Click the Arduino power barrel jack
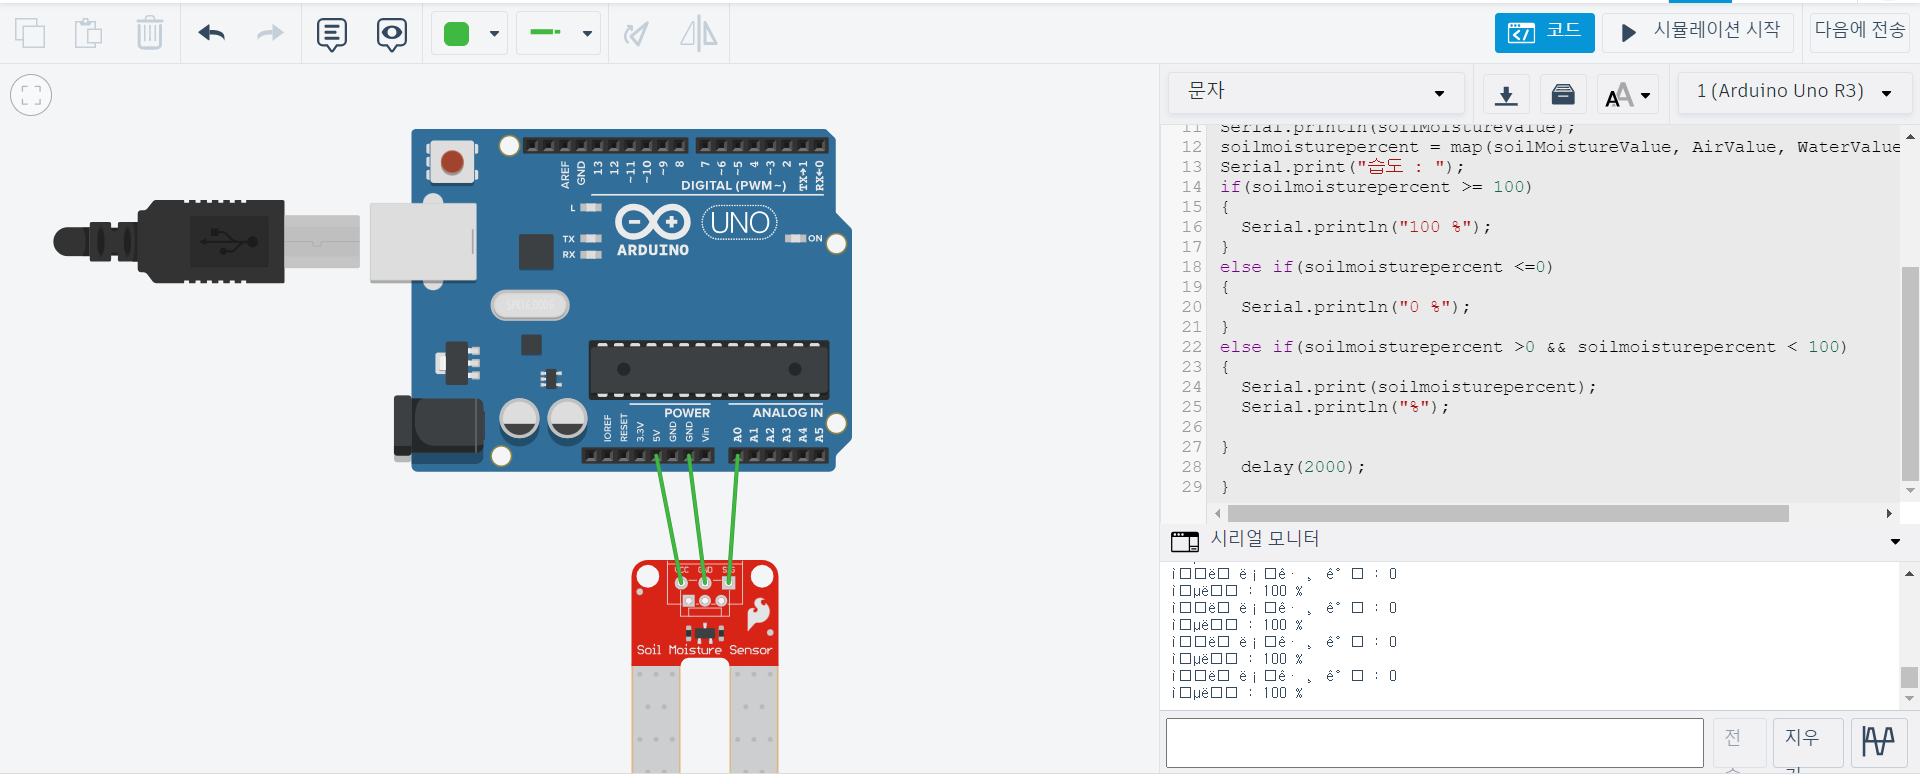This screenshot has height=774, width=1920. (x=438, y=428)
